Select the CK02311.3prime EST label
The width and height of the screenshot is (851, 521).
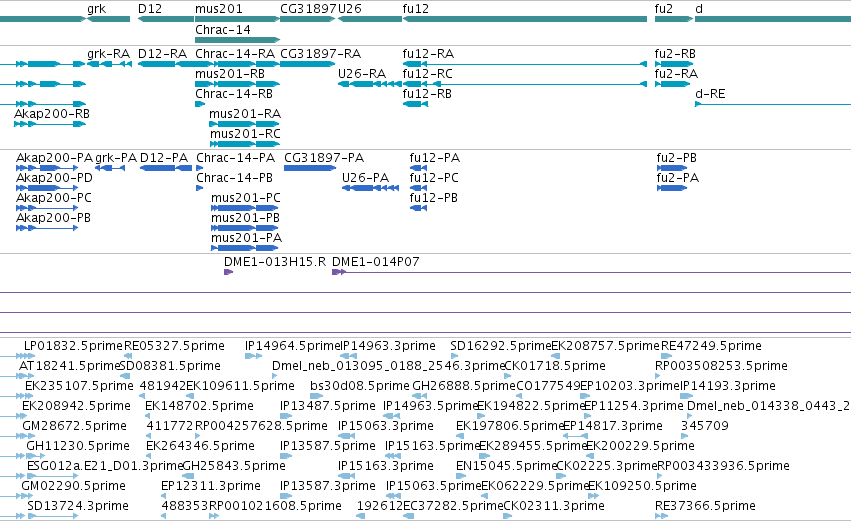tap(554, 506)
